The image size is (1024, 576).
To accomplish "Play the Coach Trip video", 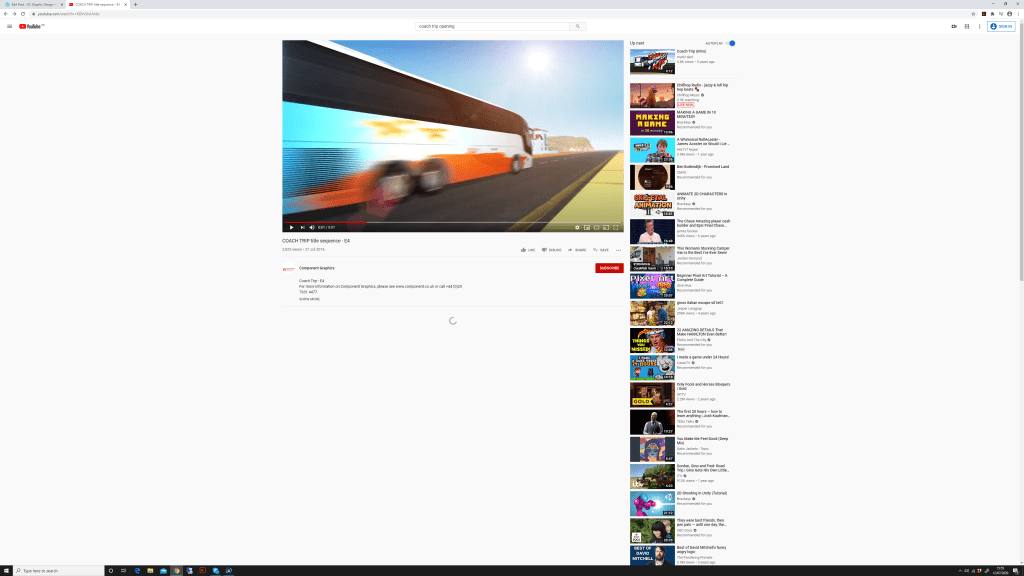I will 291,227.
